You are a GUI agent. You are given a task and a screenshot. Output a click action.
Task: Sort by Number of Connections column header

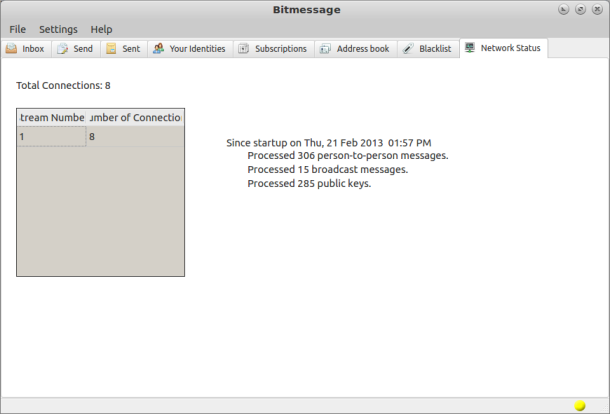[135, 118]
